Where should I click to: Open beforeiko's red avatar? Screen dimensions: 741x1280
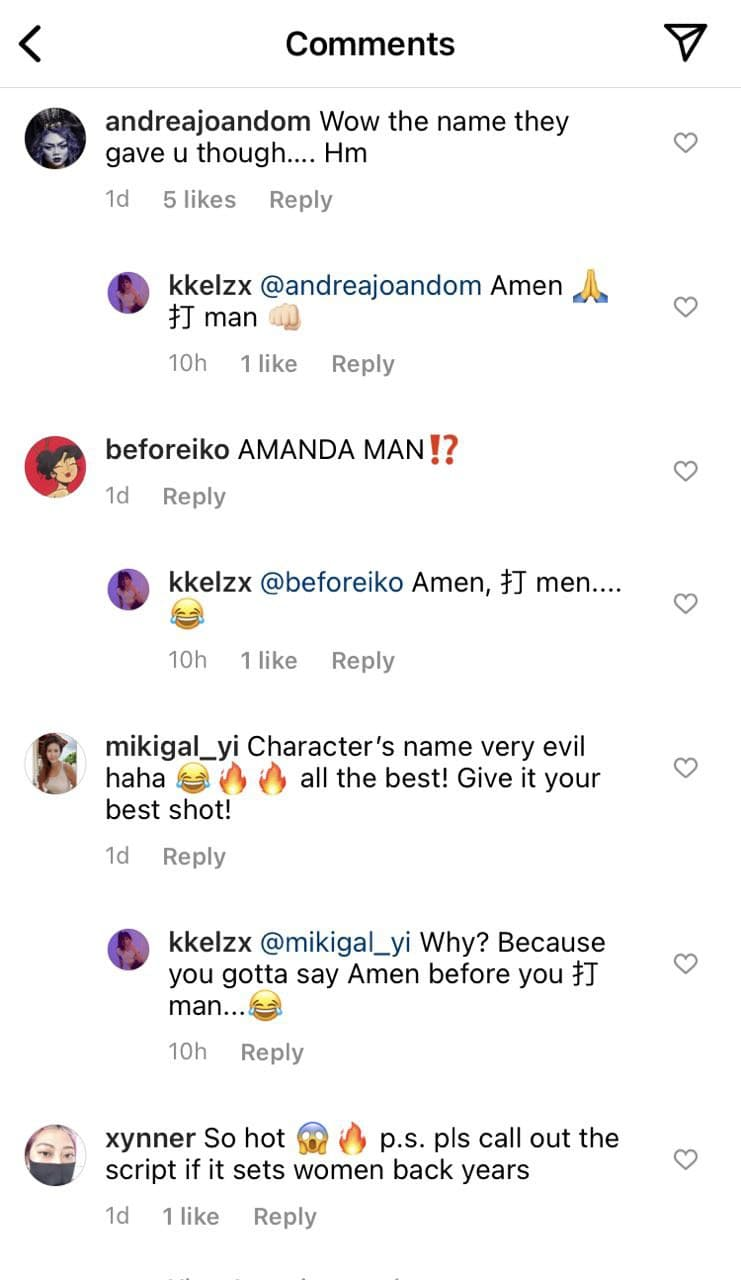[55, 467]
